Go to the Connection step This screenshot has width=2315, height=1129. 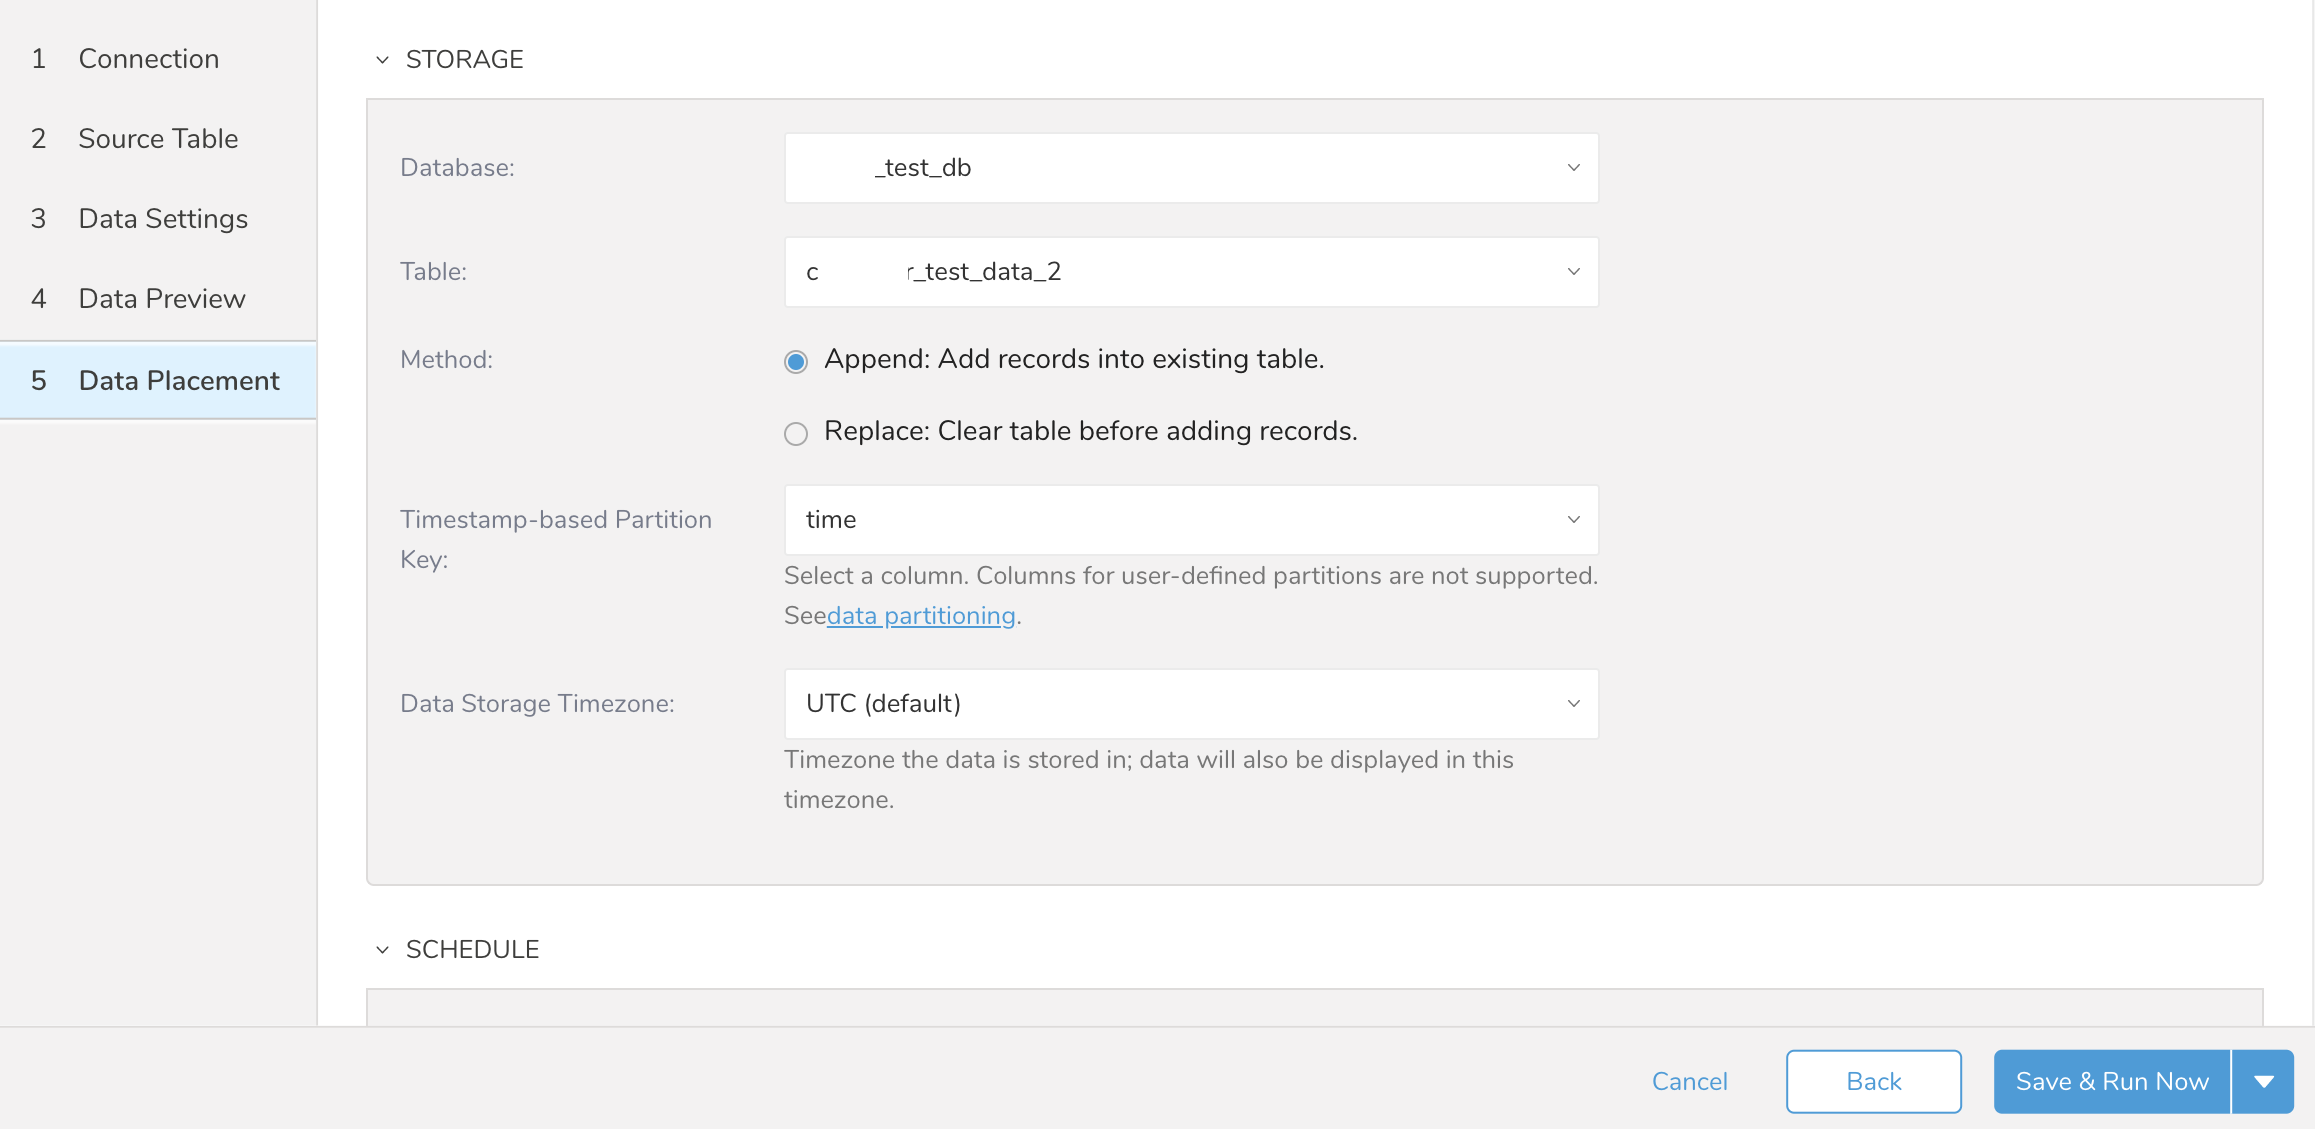coord(148,59)
